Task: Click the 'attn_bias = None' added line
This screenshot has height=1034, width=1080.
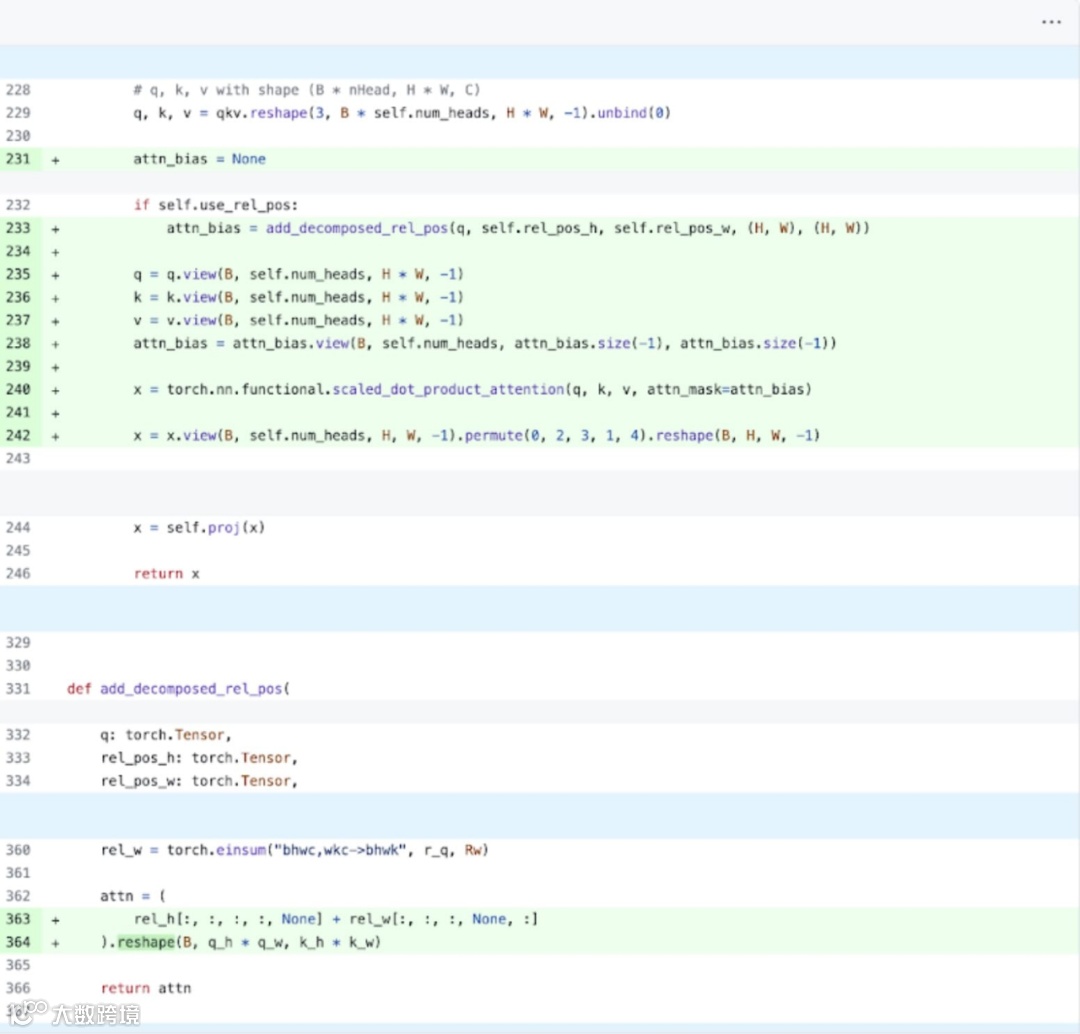Action: click(x=199, y=159)
